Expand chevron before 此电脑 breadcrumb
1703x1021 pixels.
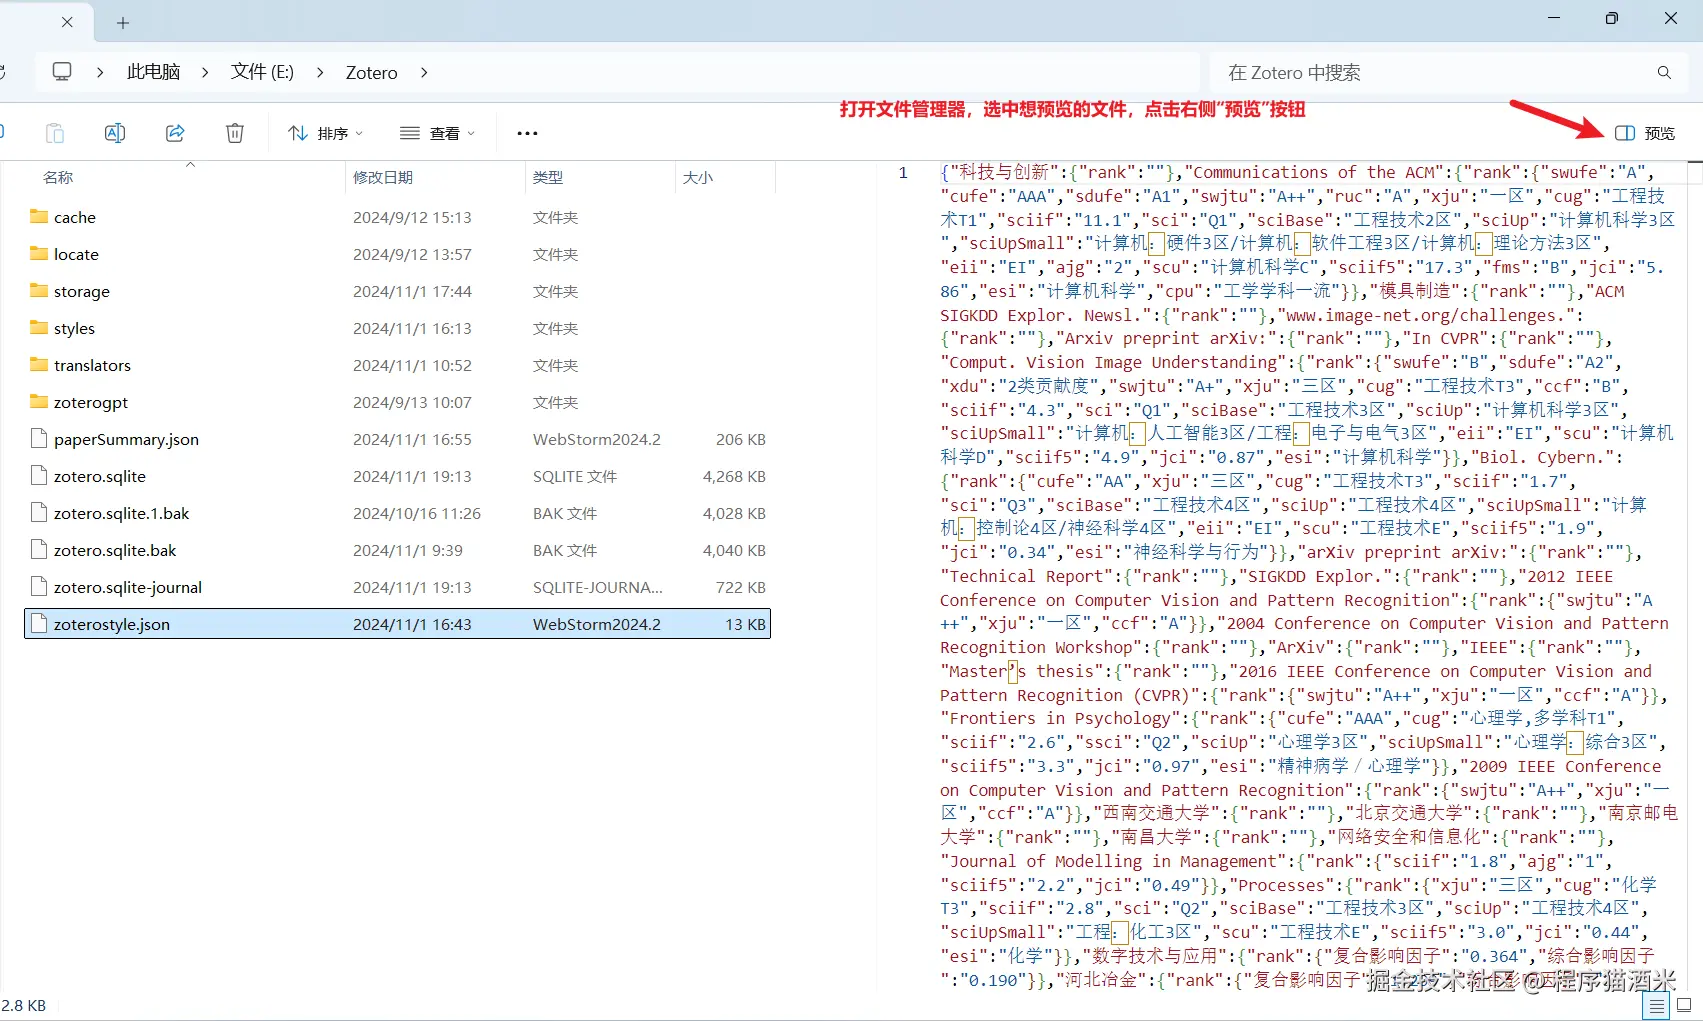[x=100, y=72]
